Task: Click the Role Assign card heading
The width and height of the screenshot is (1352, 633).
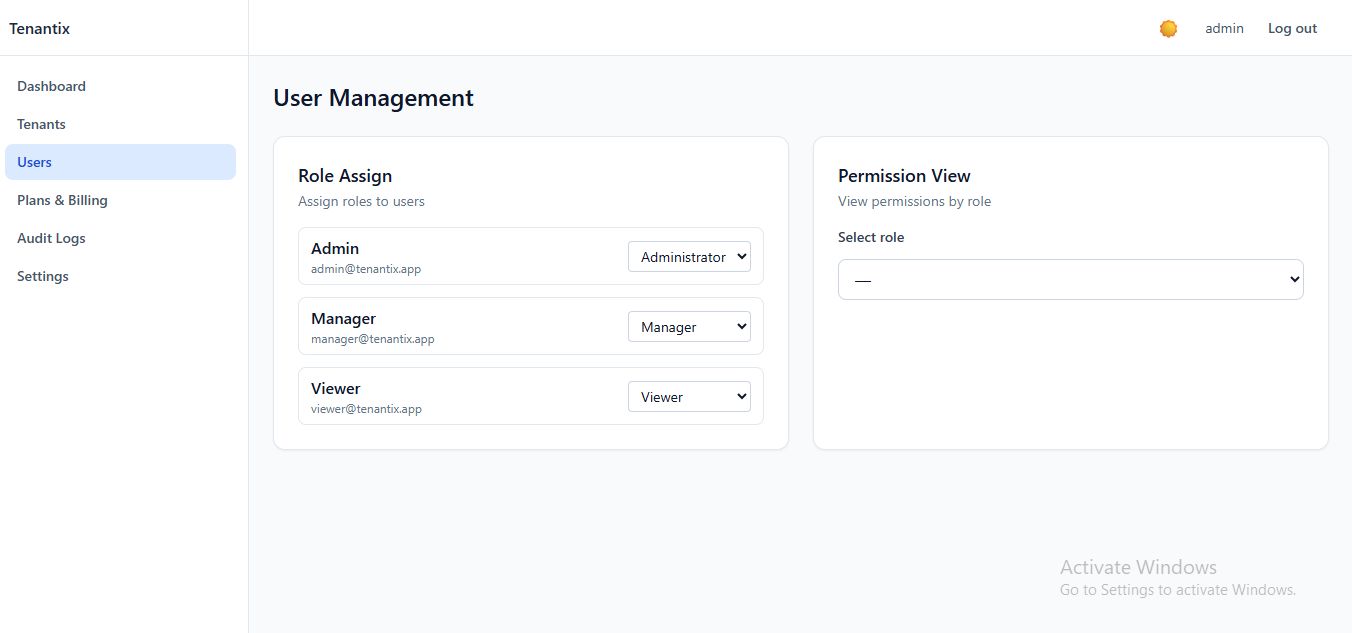Action: [x=345, y=176]
